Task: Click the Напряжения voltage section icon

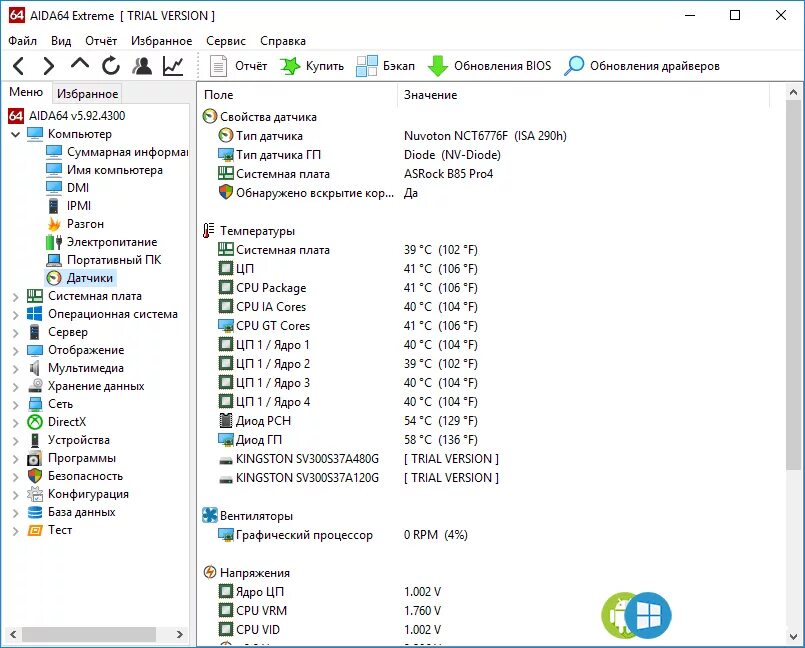Action: pos(209,573)
